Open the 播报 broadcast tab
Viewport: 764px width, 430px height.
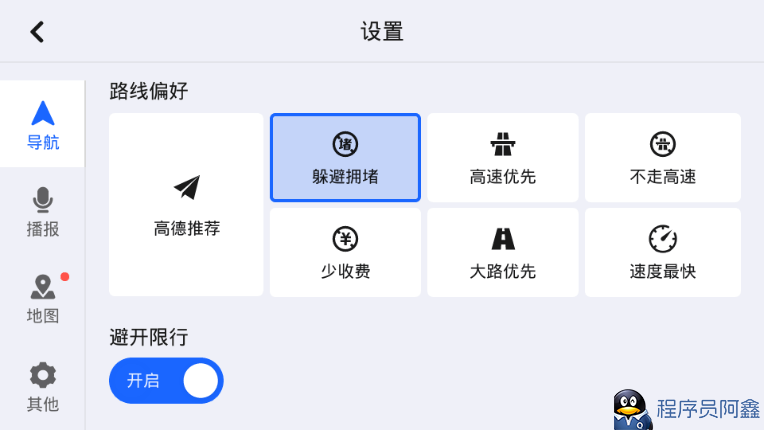[x=42, y=212]
